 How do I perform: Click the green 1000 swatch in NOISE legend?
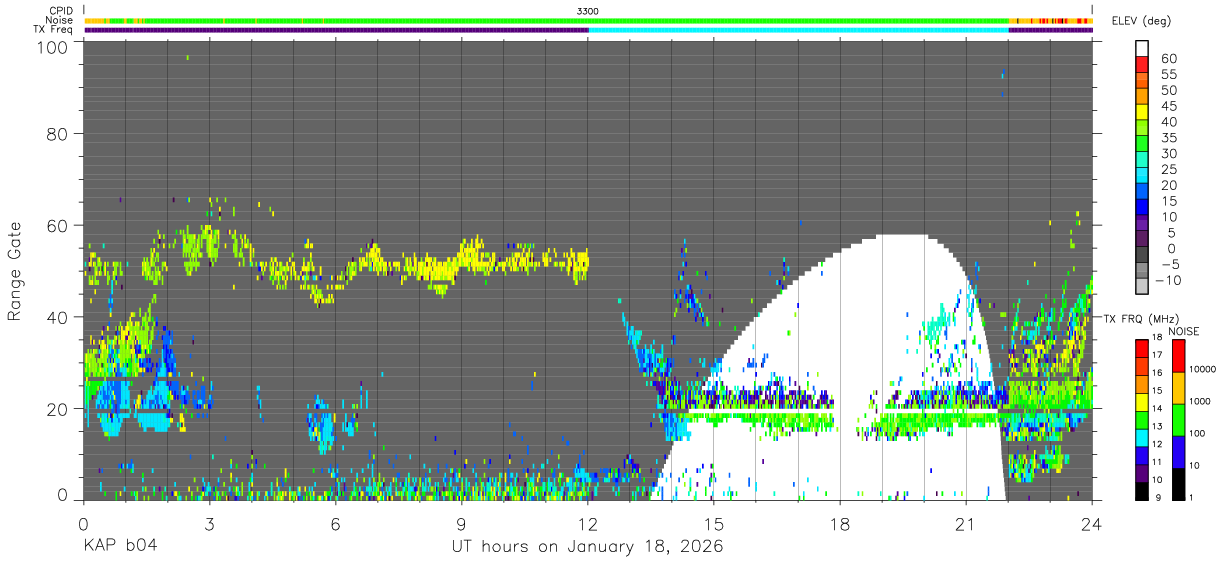click(x=1177, y=420)
